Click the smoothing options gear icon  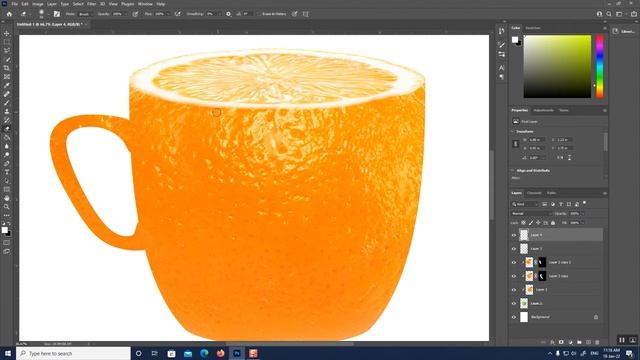(228, 14)
